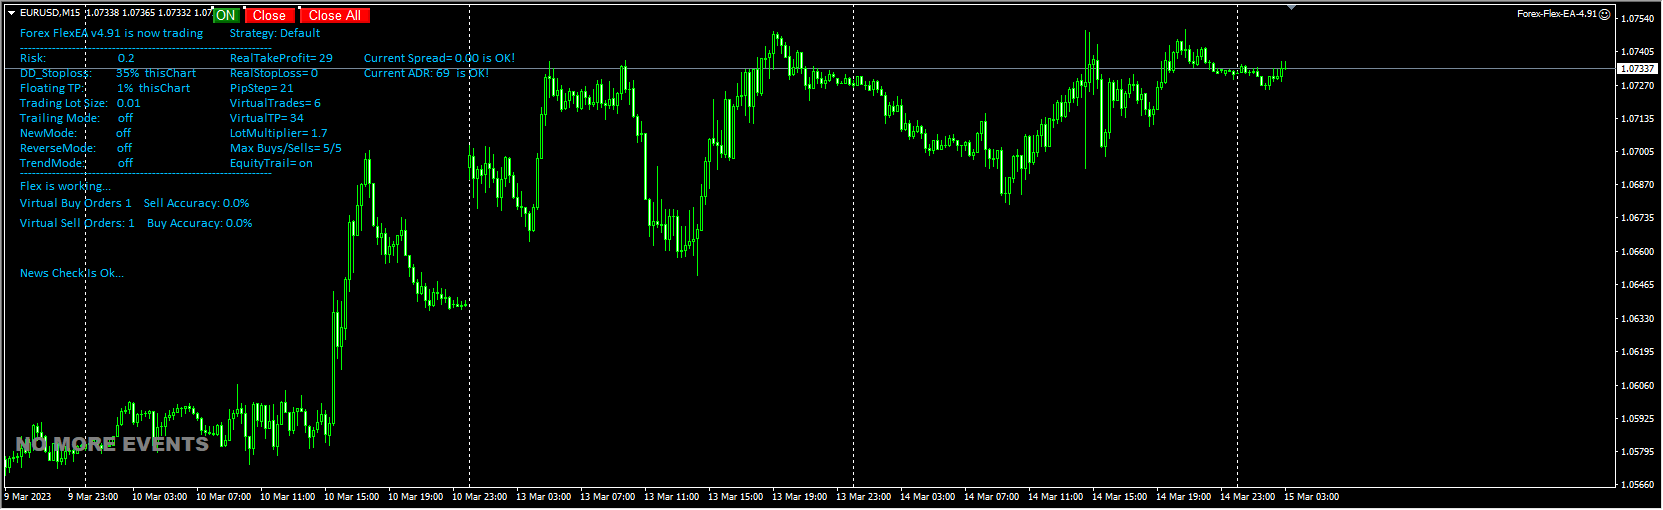The width and height of the screenshot is (1663, 510).
Task: Click the Floating TP 1% thisChart value
Action: pyautogui.click(x=153, y=88)
